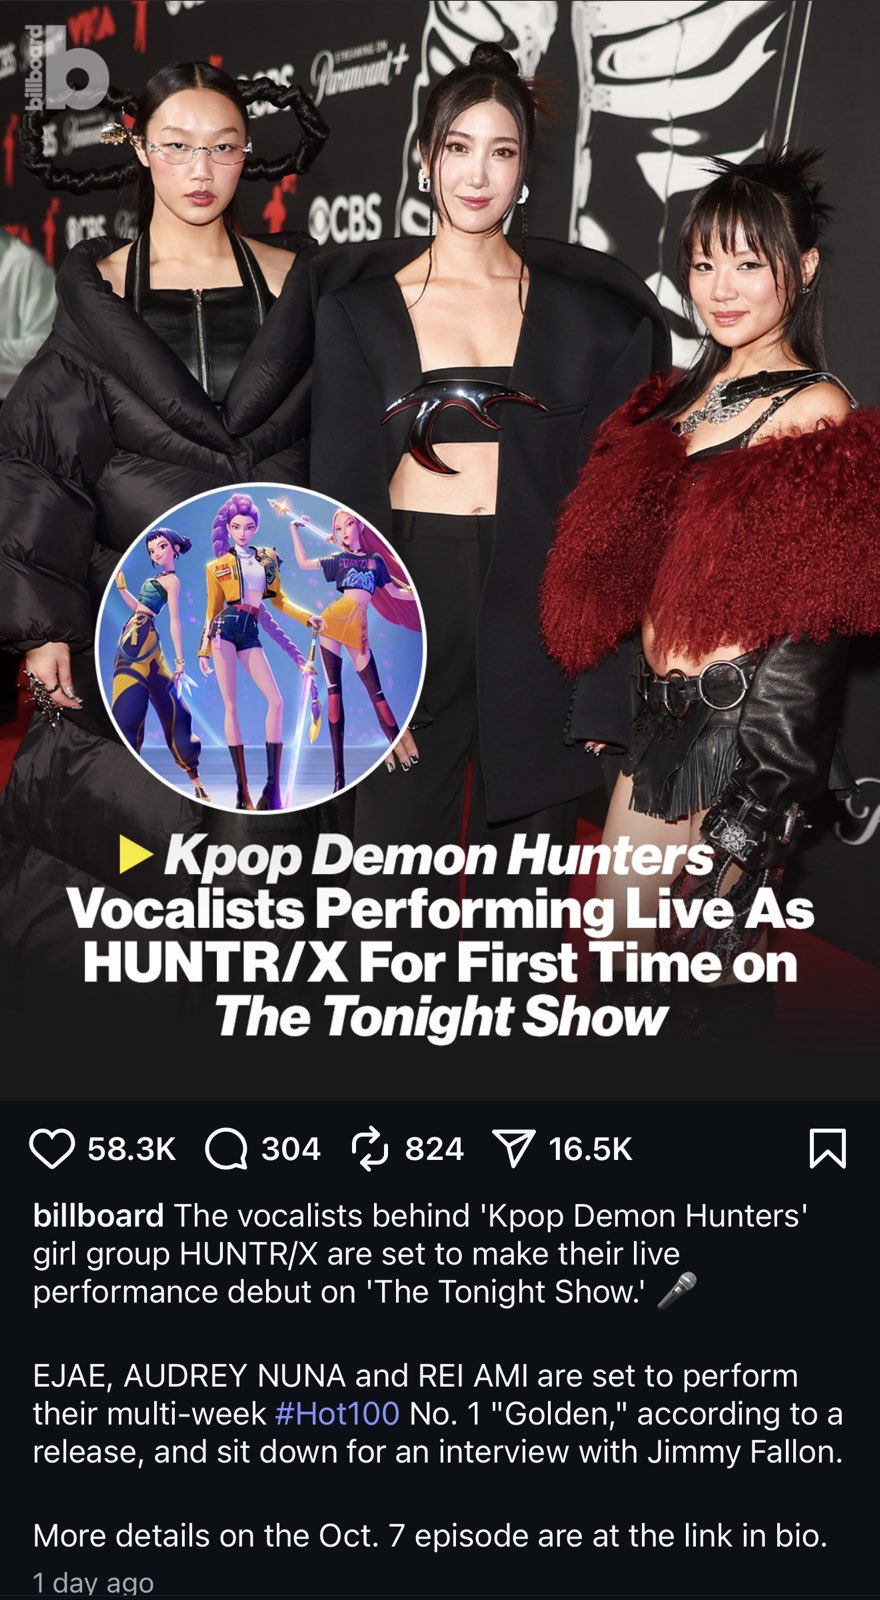Tap the microphone emoji in the caption
This screenshot has width=880, height=1600.
click(677, 1291)
